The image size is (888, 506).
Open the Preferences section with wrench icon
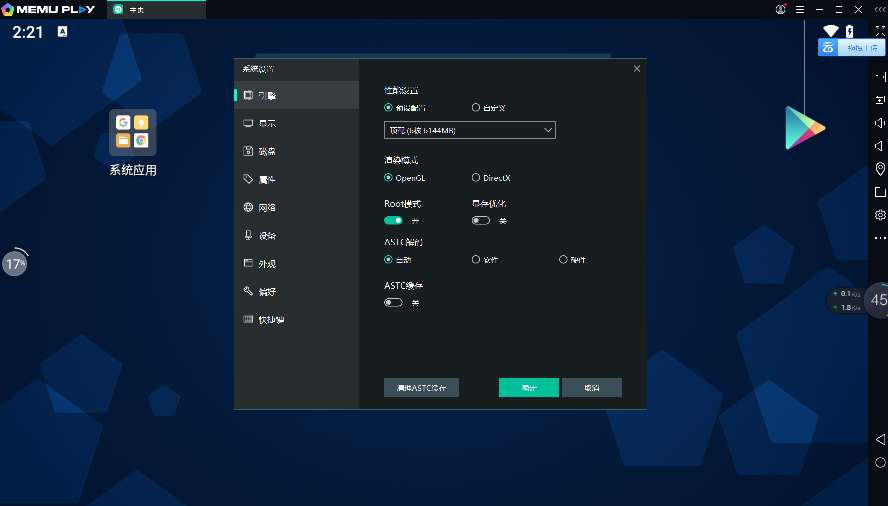pos(296,291)
